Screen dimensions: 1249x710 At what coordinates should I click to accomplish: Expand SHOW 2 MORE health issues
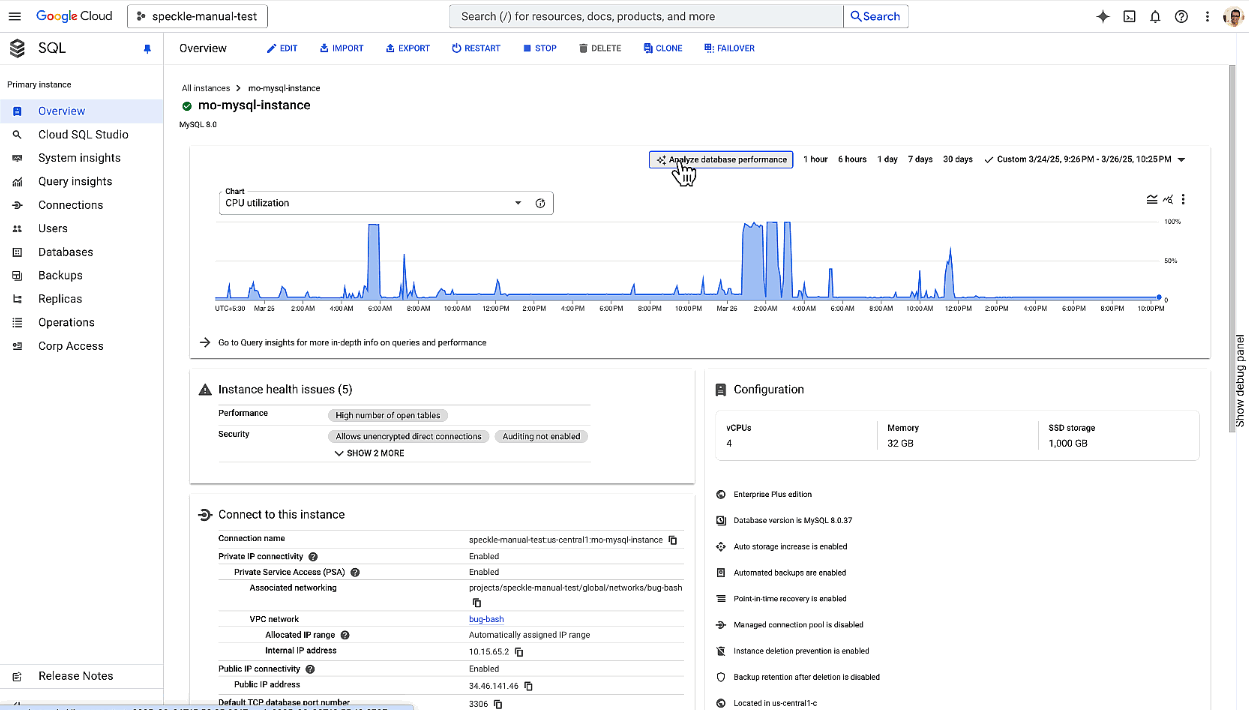point(369,453)
